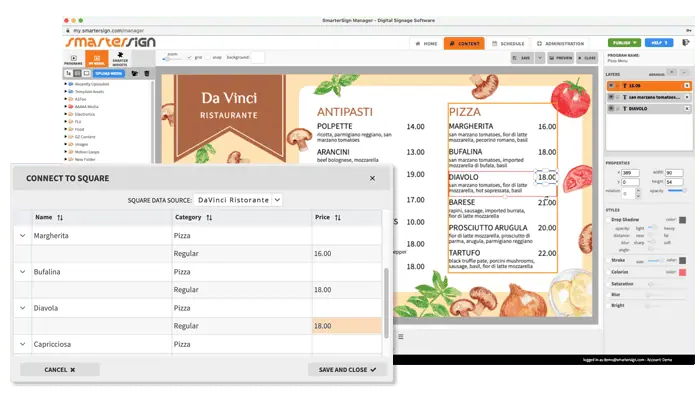The width and height of the screenshot is (700, 400).
Task: Expand the Food folder
Action: (66, 129)
